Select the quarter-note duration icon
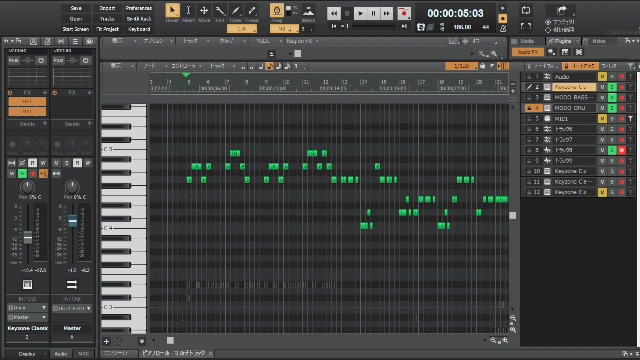Viewport: 640px width, 360px height. 261,66
